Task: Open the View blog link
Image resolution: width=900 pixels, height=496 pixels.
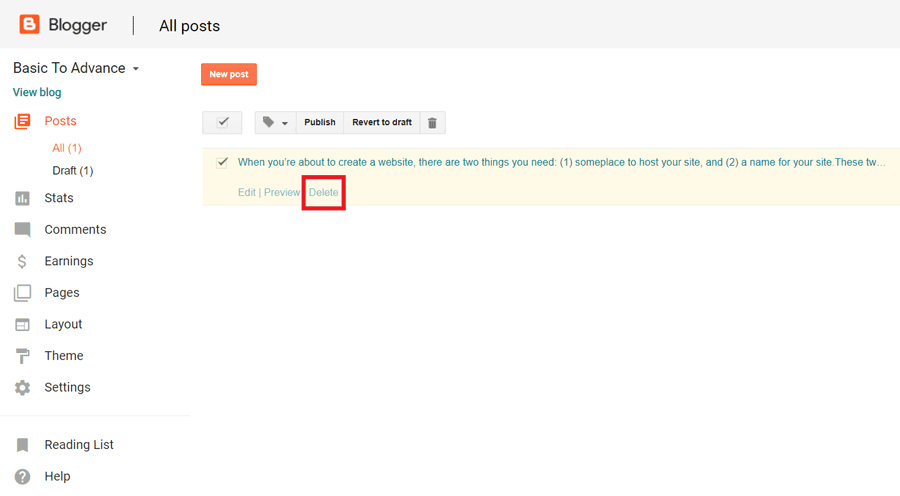Action: [37, 92]
